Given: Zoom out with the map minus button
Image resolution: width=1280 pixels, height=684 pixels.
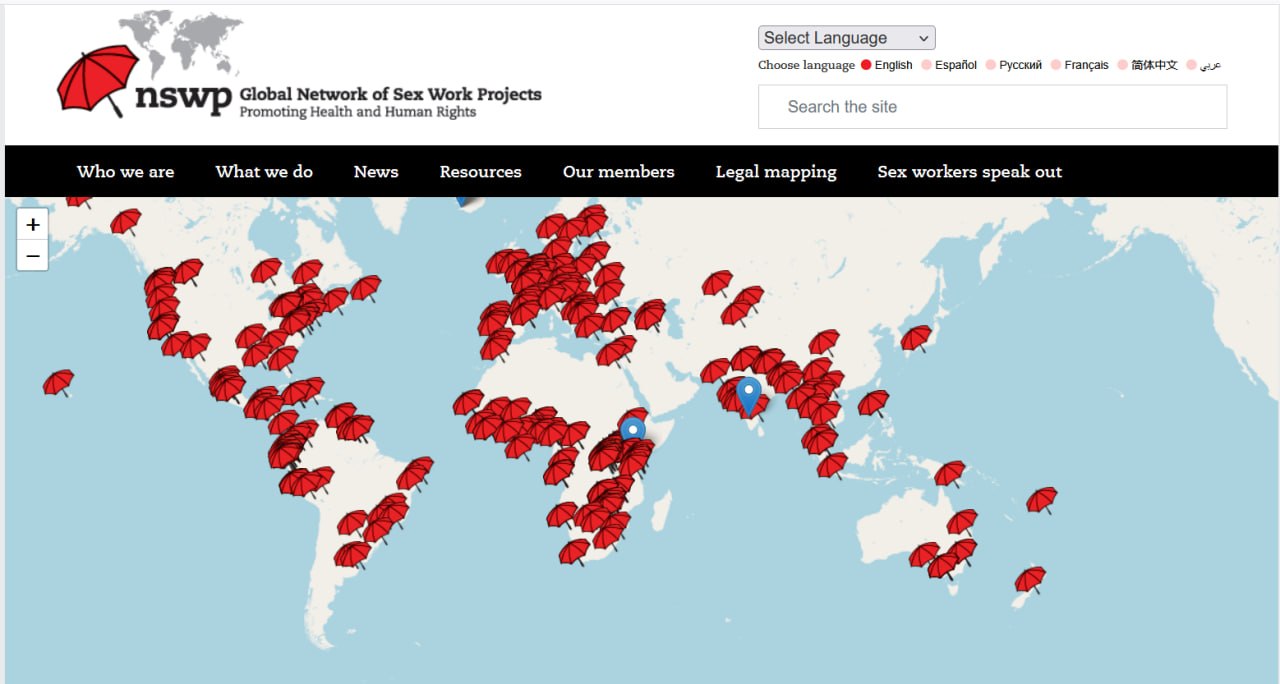Looking at the screenshot, I should (x=33, y=256).
